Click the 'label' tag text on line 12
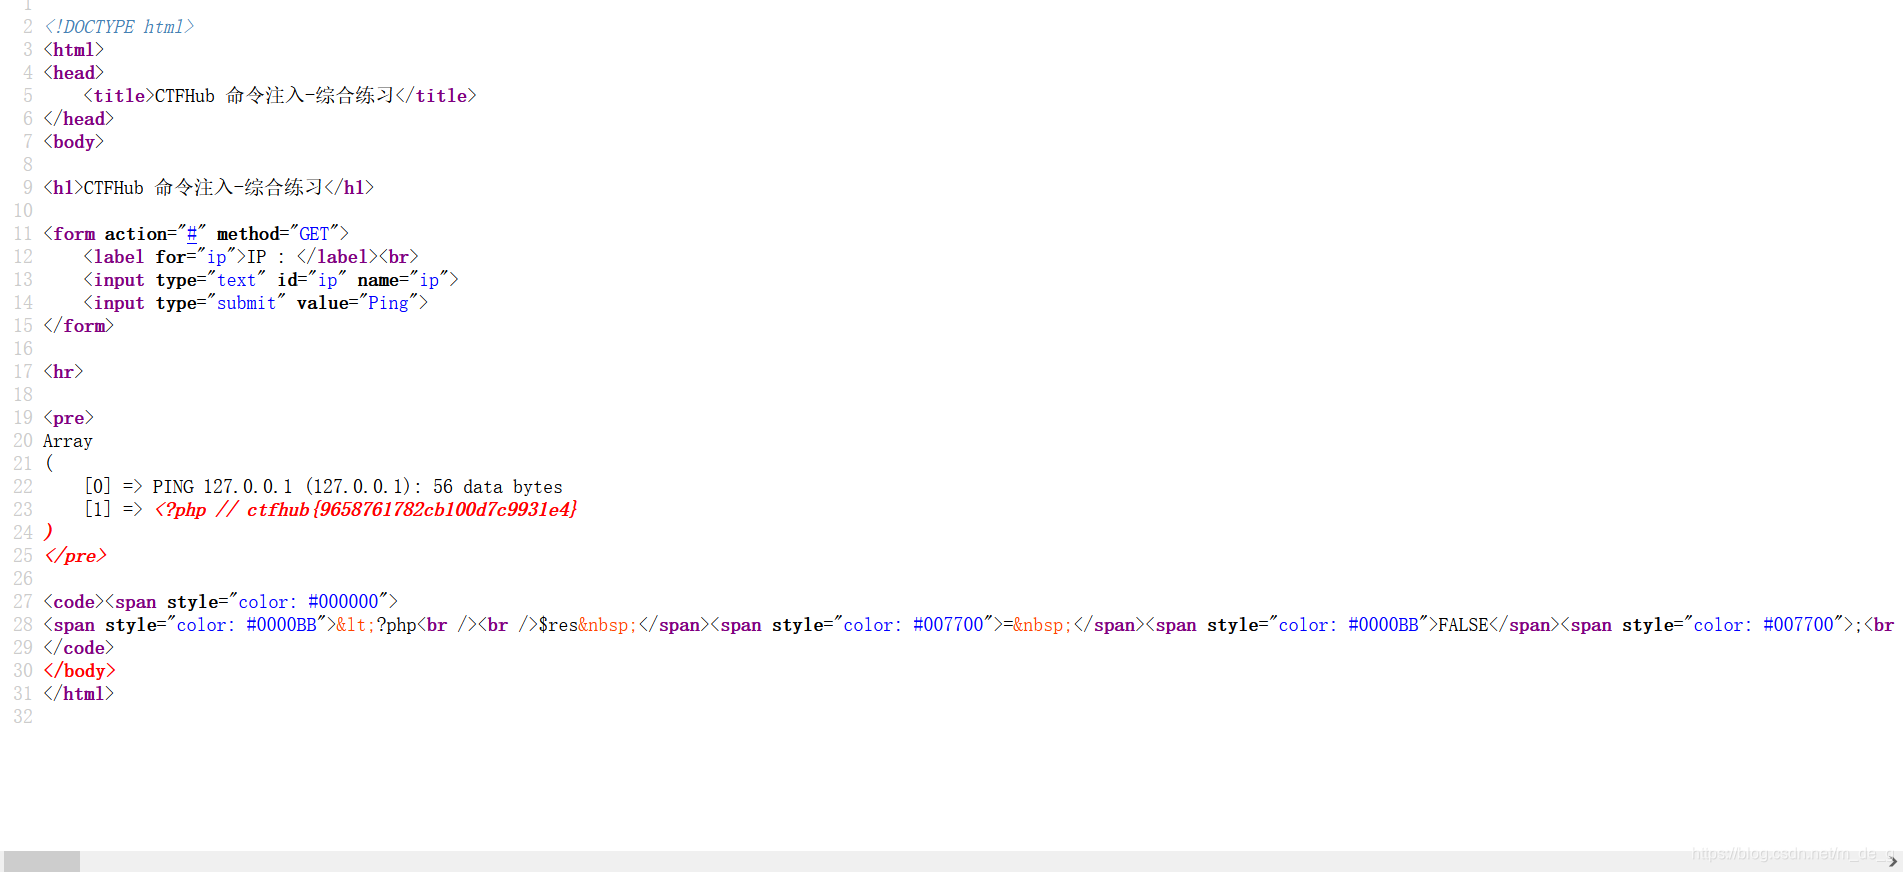Screen dimensions: 1903x872 pos(119,257)
